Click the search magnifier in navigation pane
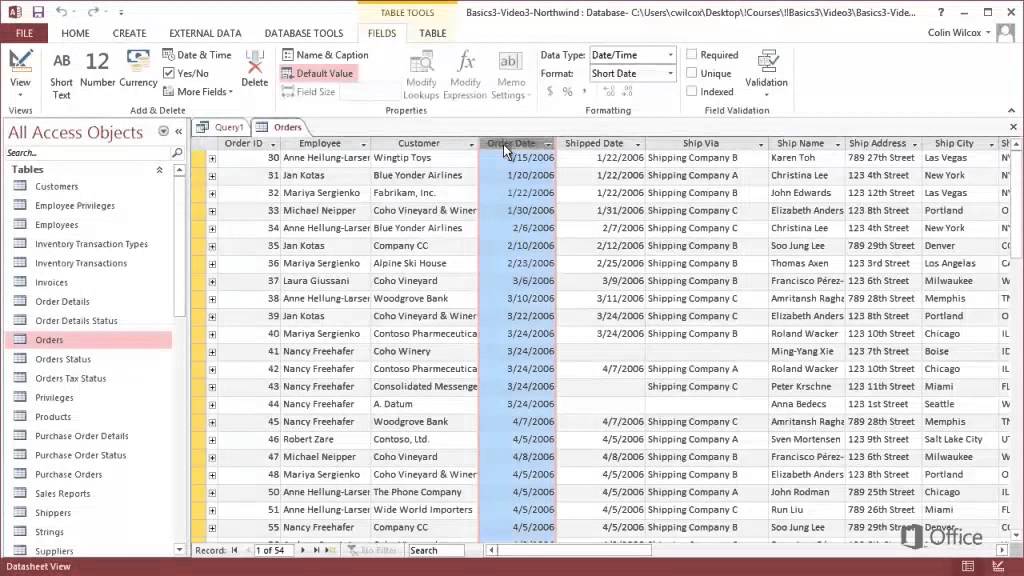The height and width of the screenshot is (576, 1024). pos(176,152)
